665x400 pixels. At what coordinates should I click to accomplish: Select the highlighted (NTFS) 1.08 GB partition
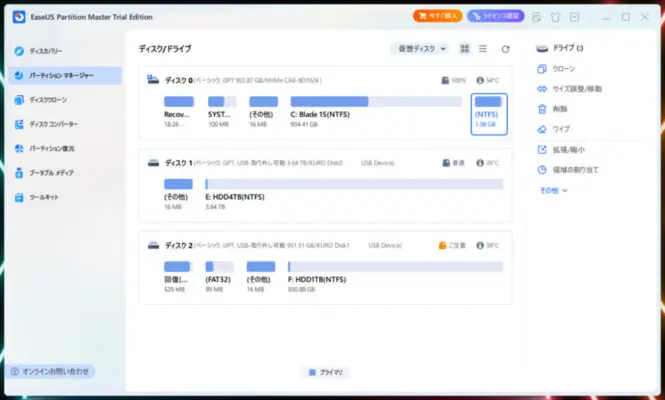(489, 114)
